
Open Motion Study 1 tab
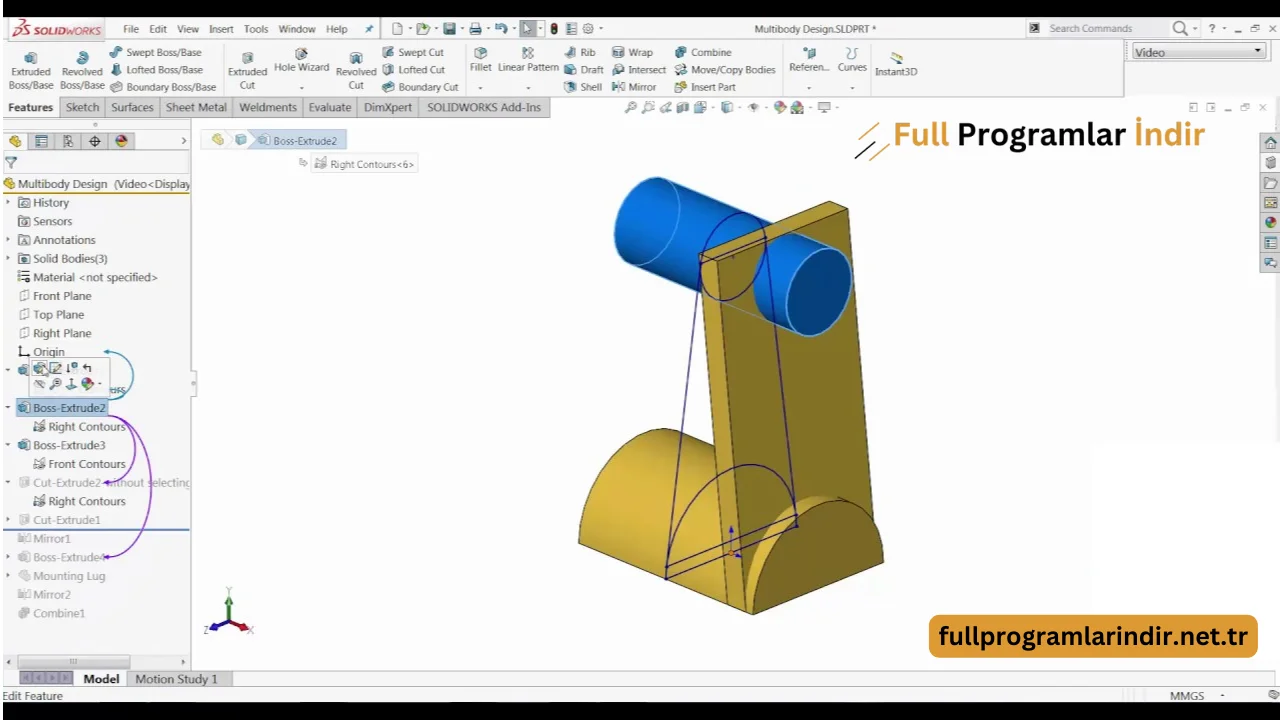pos(176,679)
